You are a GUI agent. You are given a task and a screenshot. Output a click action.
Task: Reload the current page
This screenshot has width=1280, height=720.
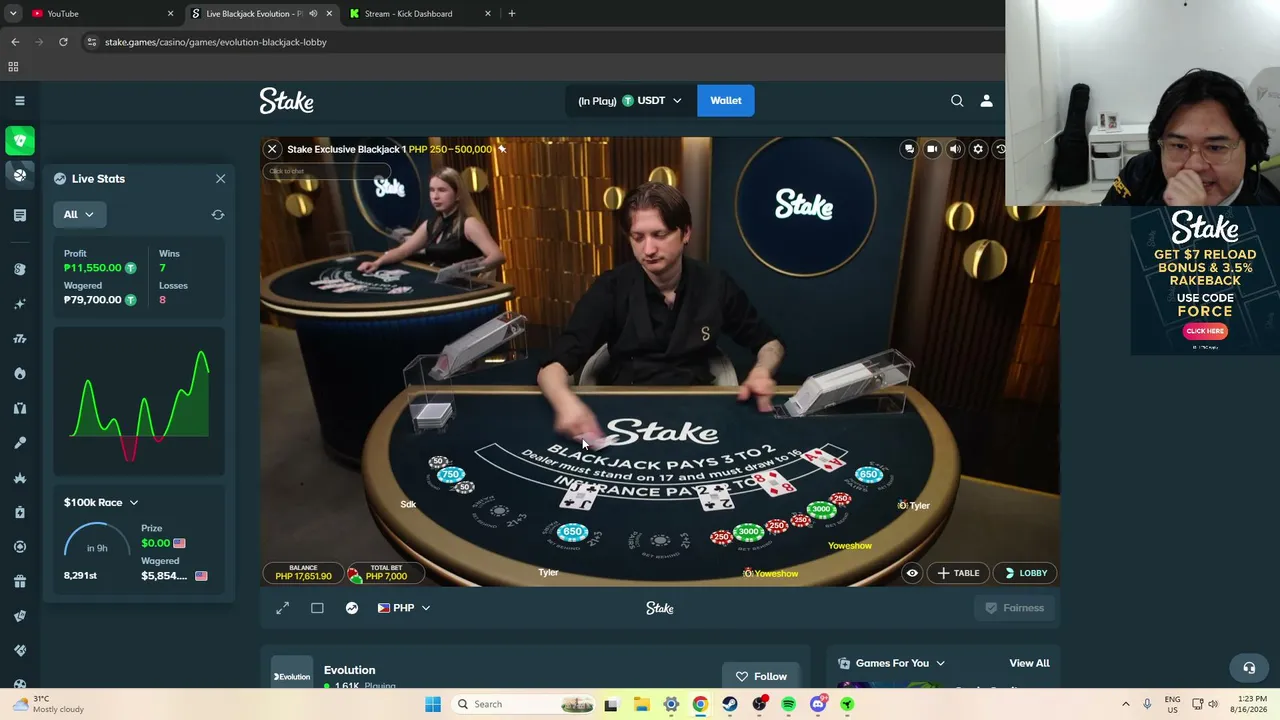63,42
